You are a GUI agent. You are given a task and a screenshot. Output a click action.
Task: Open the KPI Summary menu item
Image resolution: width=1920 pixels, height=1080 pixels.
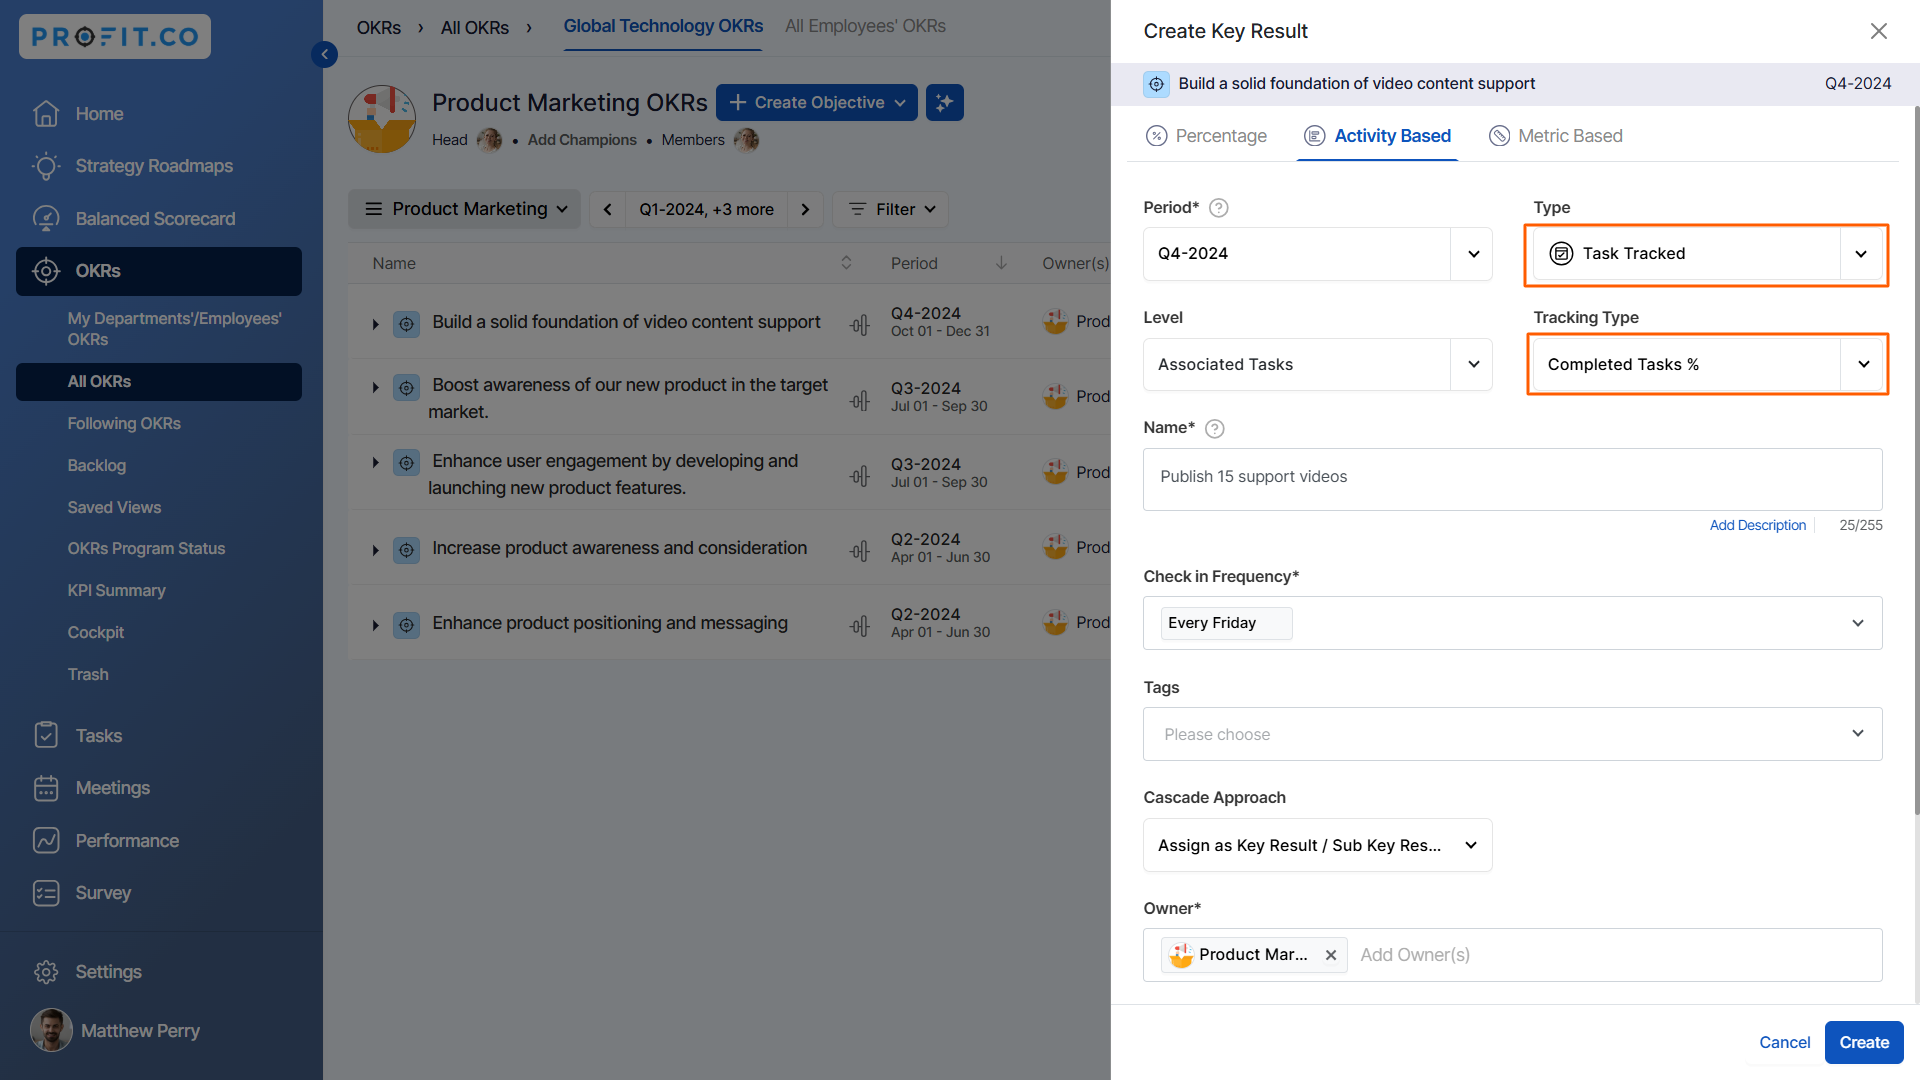pos(116,591)
